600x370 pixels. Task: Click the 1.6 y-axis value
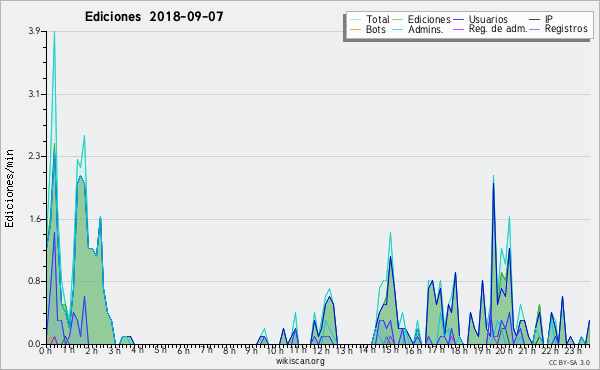(34, 219)
